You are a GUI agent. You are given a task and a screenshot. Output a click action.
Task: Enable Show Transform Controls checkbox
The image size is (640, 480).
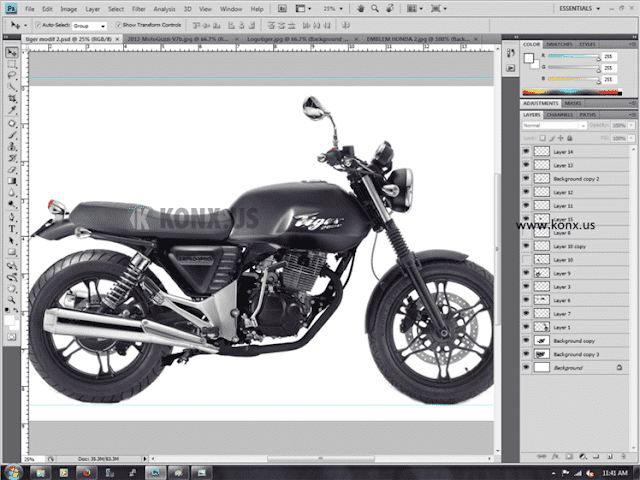[x=118, y=25]
